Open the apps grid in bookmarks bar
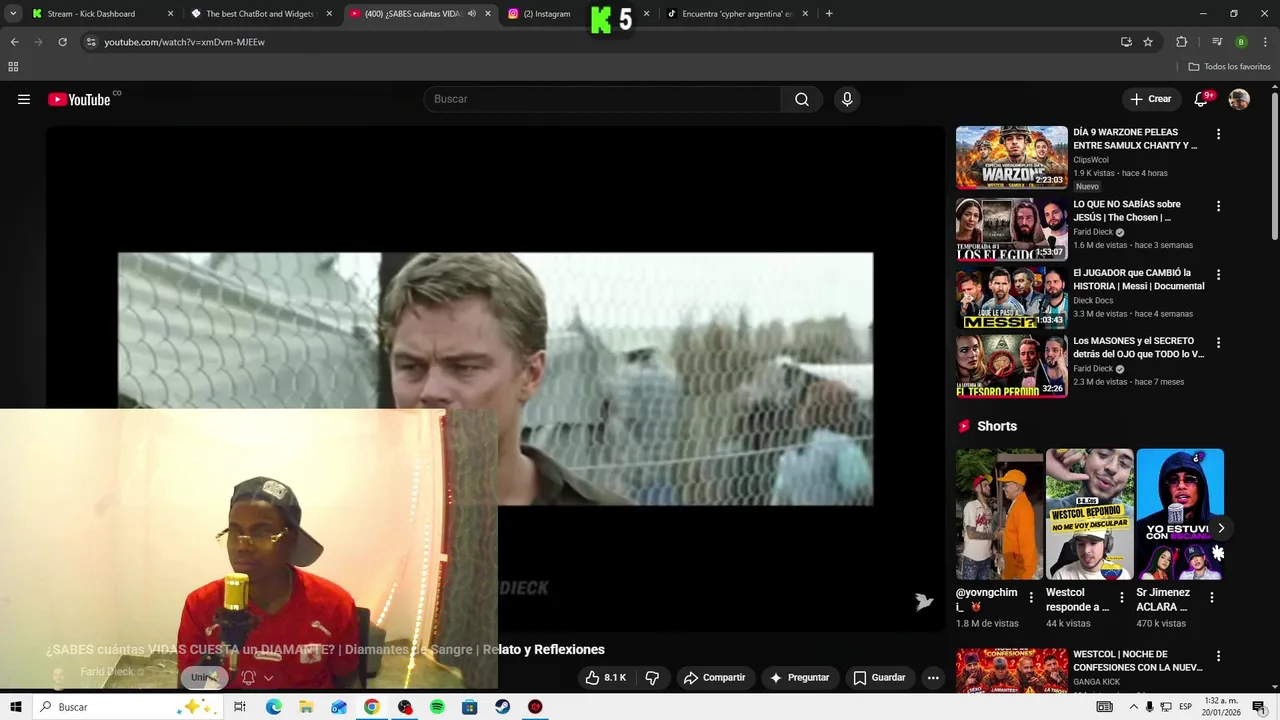The height and width of the screenshot is (720, 1280). 13,67
